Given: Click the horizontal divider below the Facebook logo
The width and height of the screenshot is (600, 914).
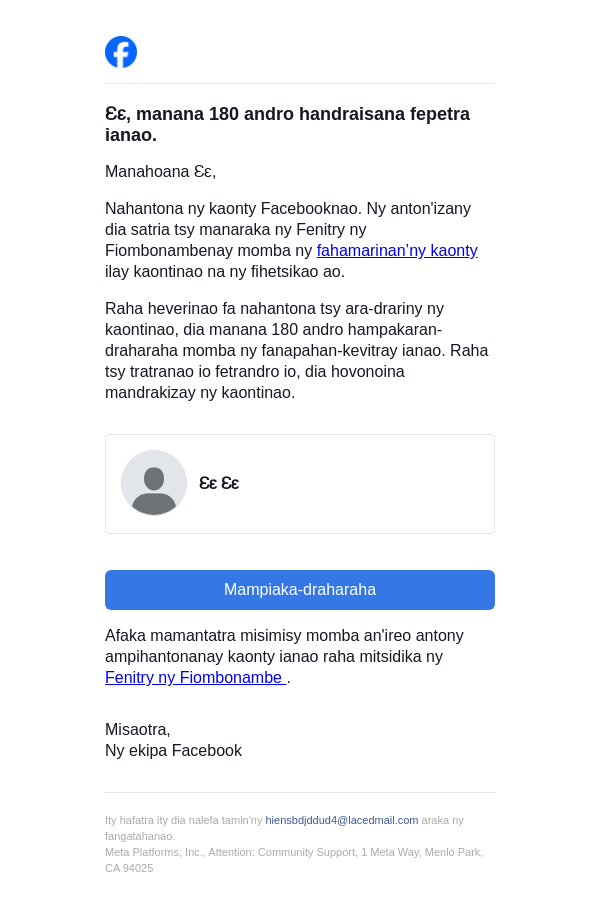Looking at the screenshot, I should point(300,84).
